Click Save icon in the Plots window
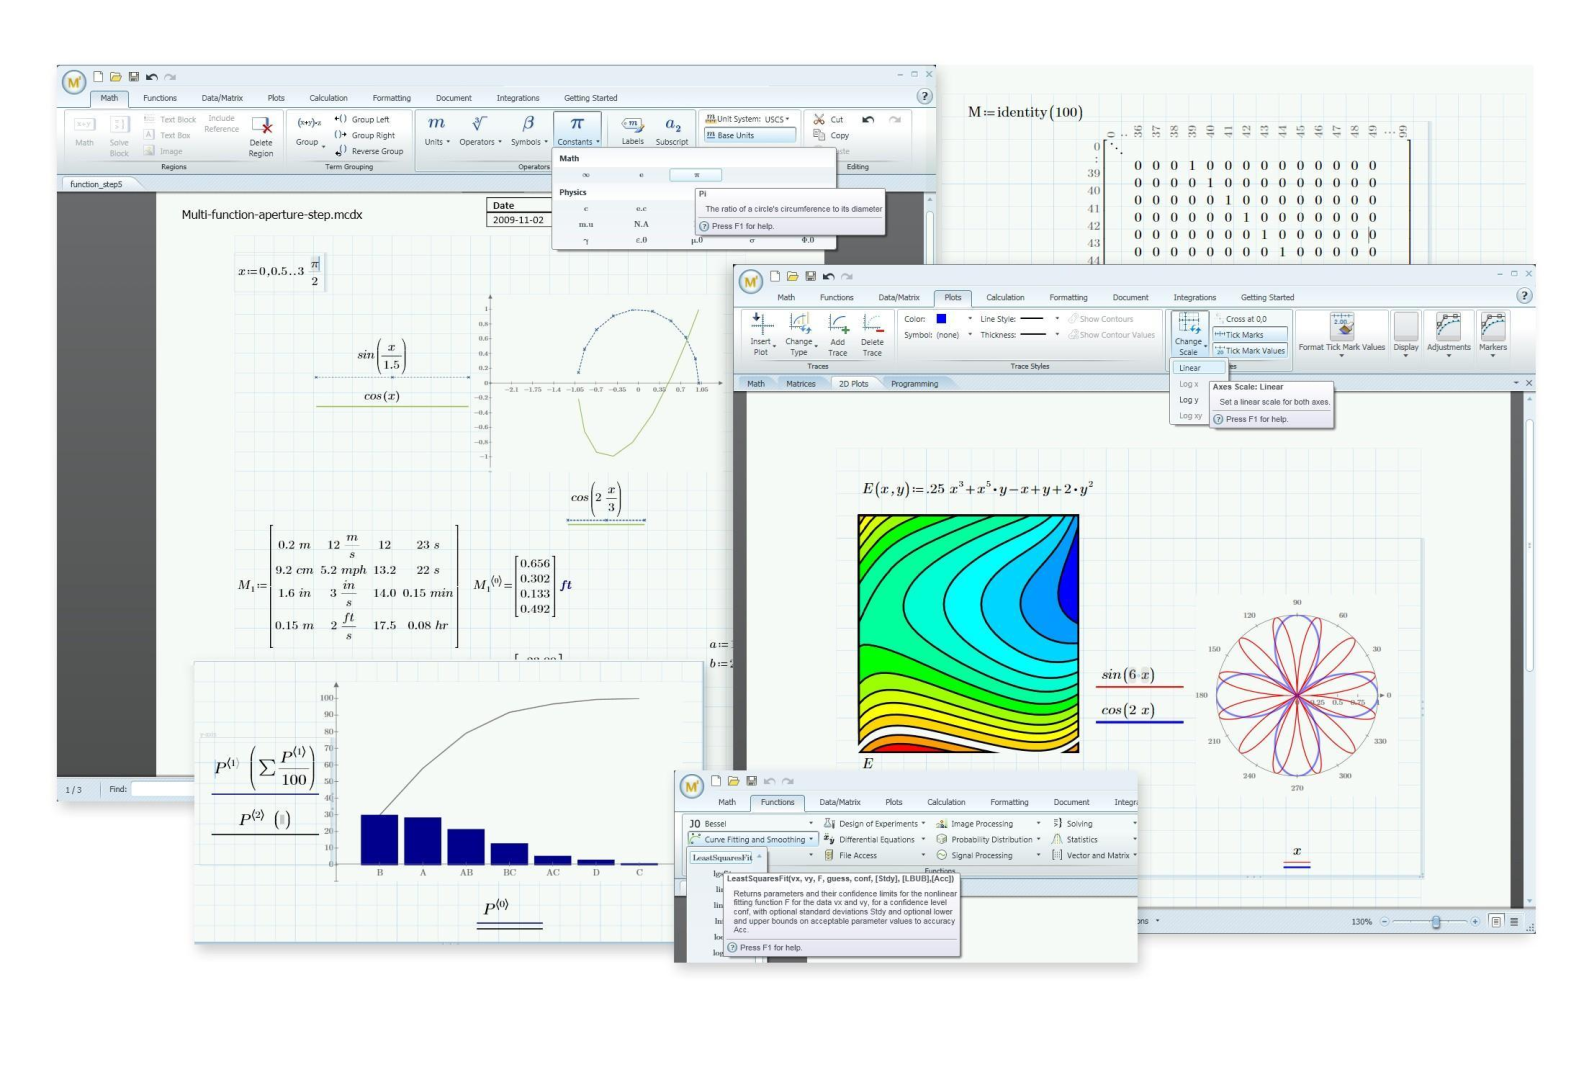This screenshot has width=1584, height=1080. pyautogui.click(x=810, y=276)
